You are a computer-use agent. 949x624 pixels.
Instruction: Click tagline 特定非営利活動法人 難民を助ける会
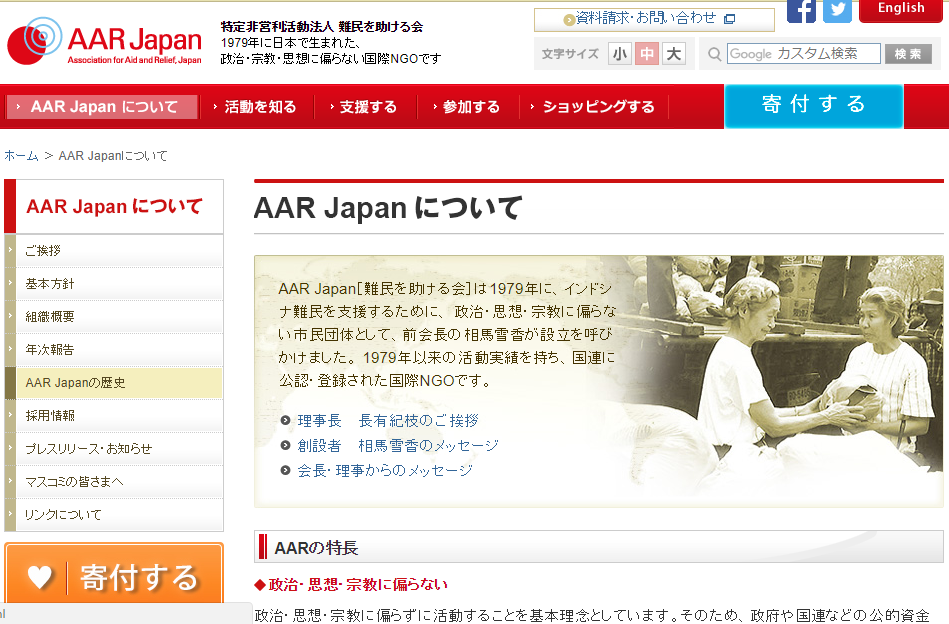tap(322, 27)
